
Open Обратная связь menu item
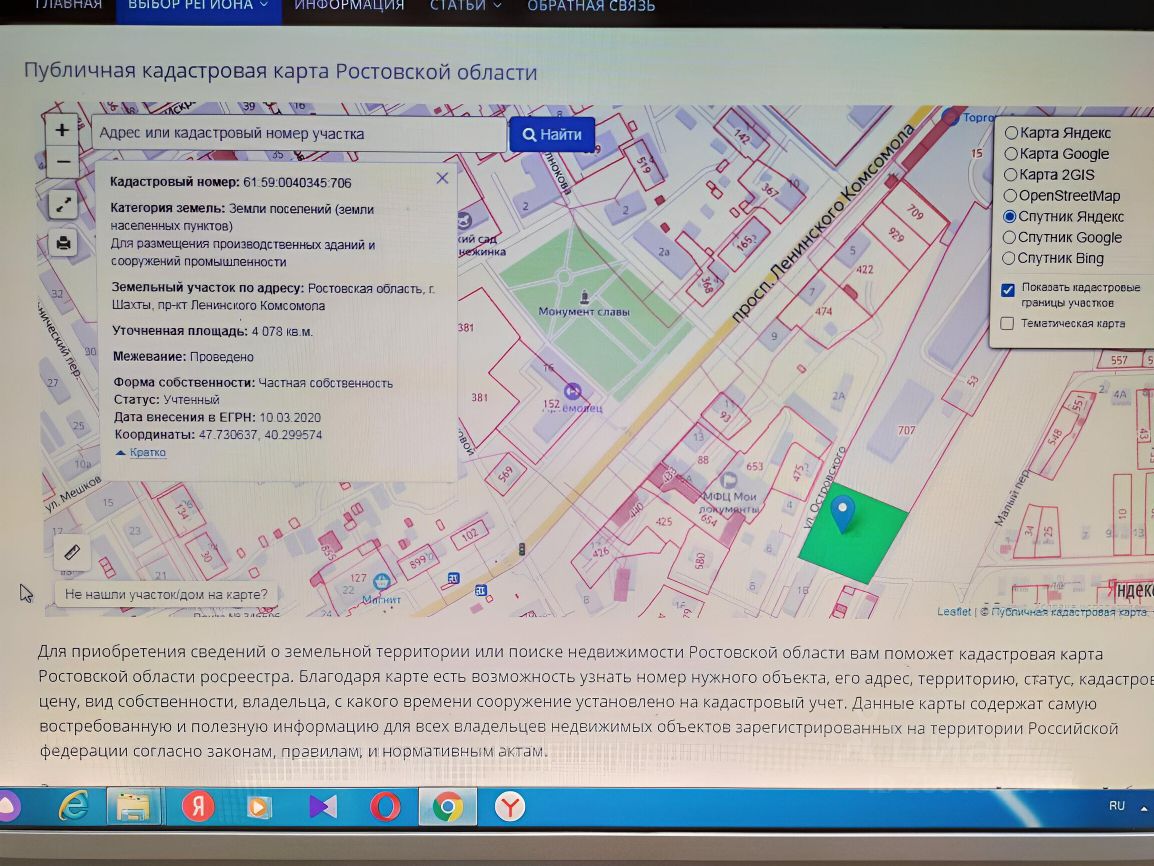coord(591,6)
